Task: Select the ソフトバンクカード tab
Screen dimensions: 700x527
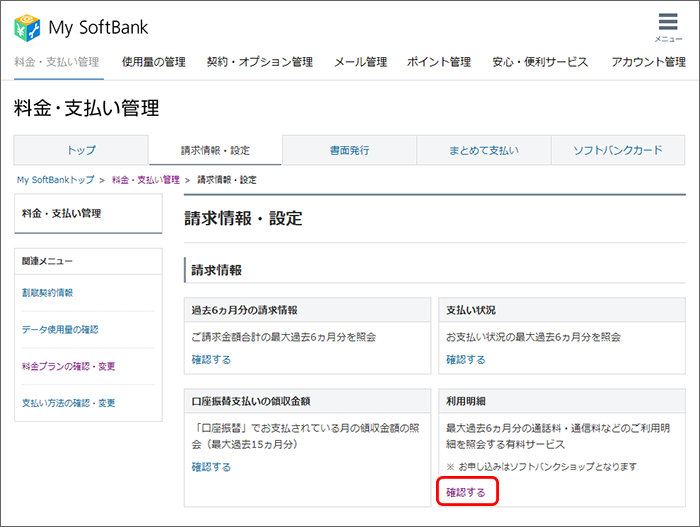Action: 617,150
